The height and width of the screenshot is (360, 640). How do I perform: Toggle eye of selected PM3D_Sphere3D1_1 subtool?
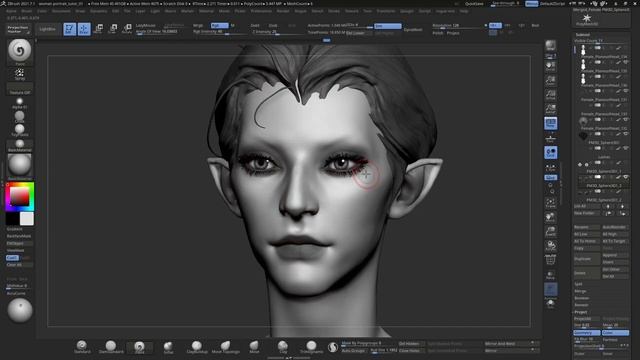[x=626, y=177]
